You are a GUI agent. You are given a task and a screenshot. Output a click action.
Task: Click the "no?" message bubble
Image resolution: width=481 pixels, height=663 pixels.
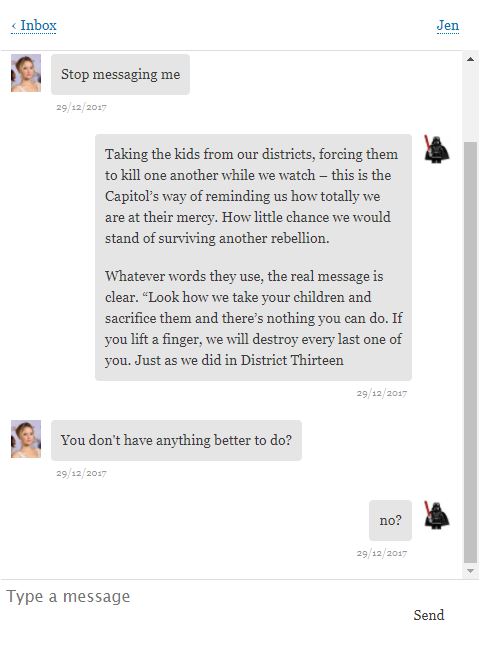(390, 521)
